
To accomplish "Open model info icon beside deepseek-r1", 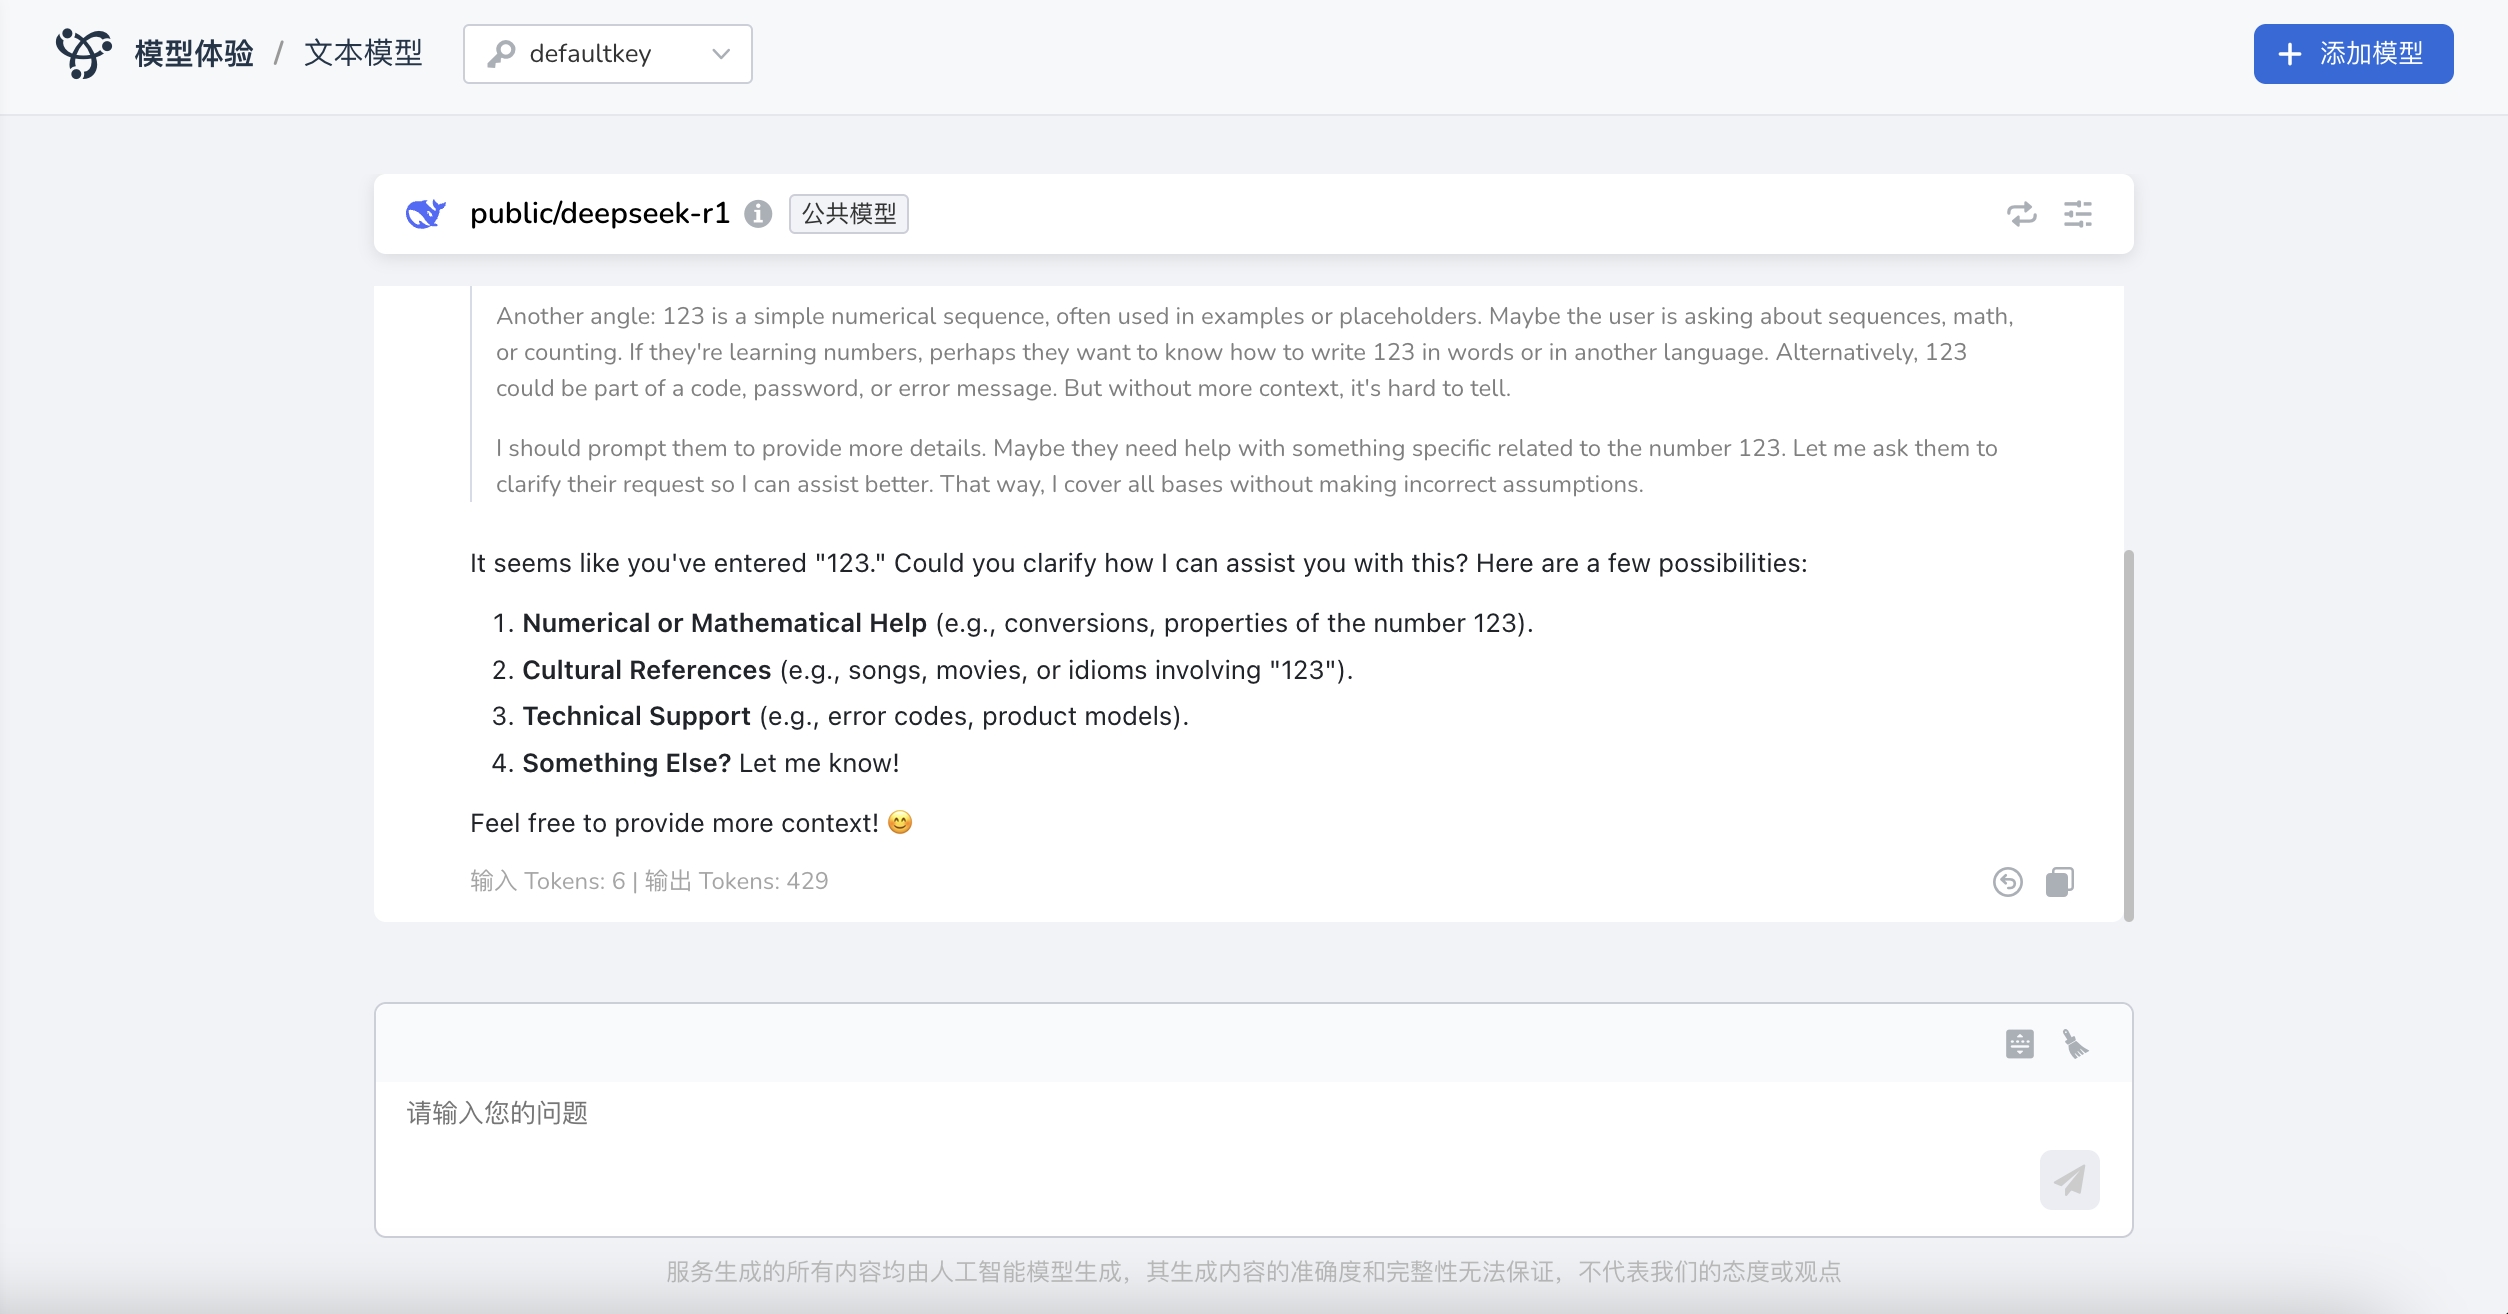I will (758, 214).
